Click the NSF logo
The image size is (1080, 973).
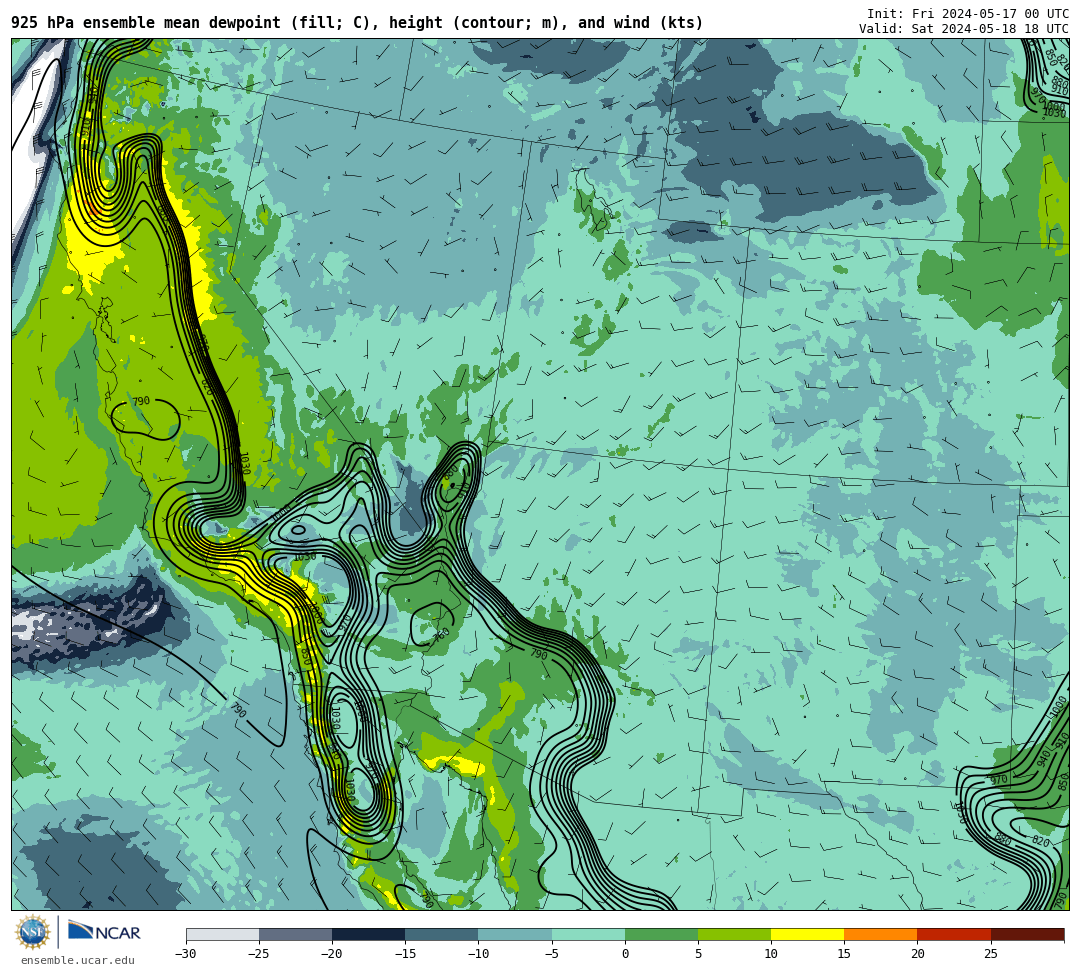(32, 933)
